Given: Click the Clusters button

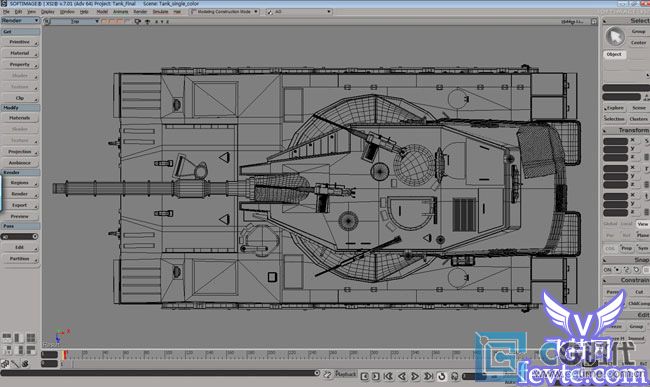Looking at the screenshot, I should 639,119.
